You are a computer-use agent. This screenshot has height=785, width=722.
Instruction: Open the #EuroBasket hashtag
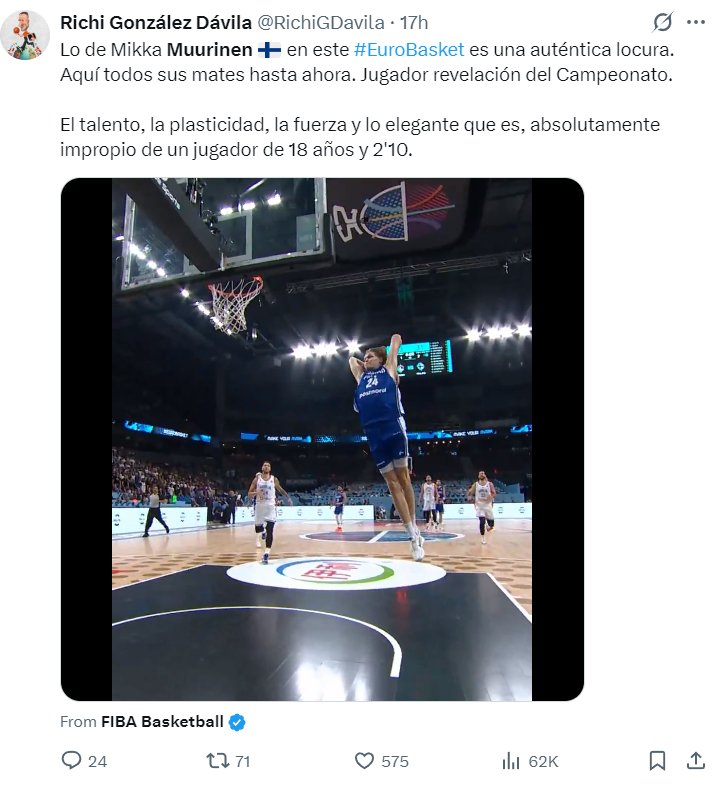(x=408, y=50)
